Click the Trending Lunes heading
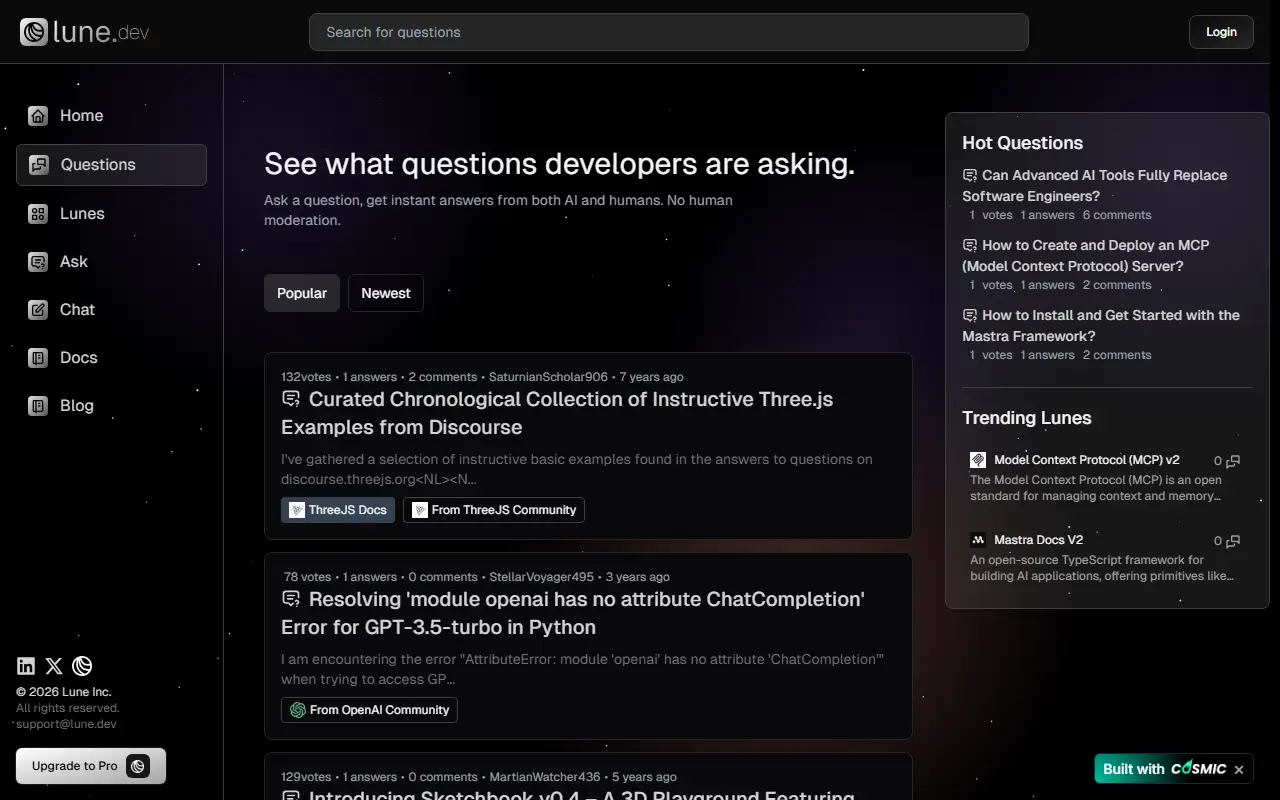This screenshot has height=800, width=1280. click(1027, 418)
